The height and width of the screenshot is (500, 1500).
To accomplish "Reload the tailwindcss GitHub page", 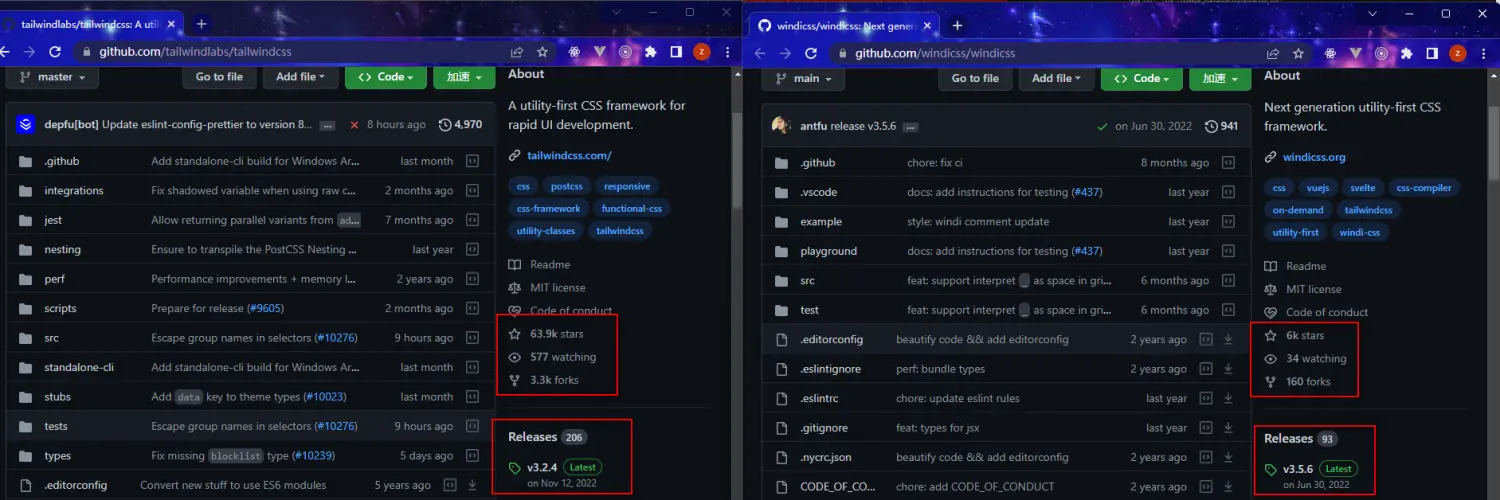I will tap(53, 52).
